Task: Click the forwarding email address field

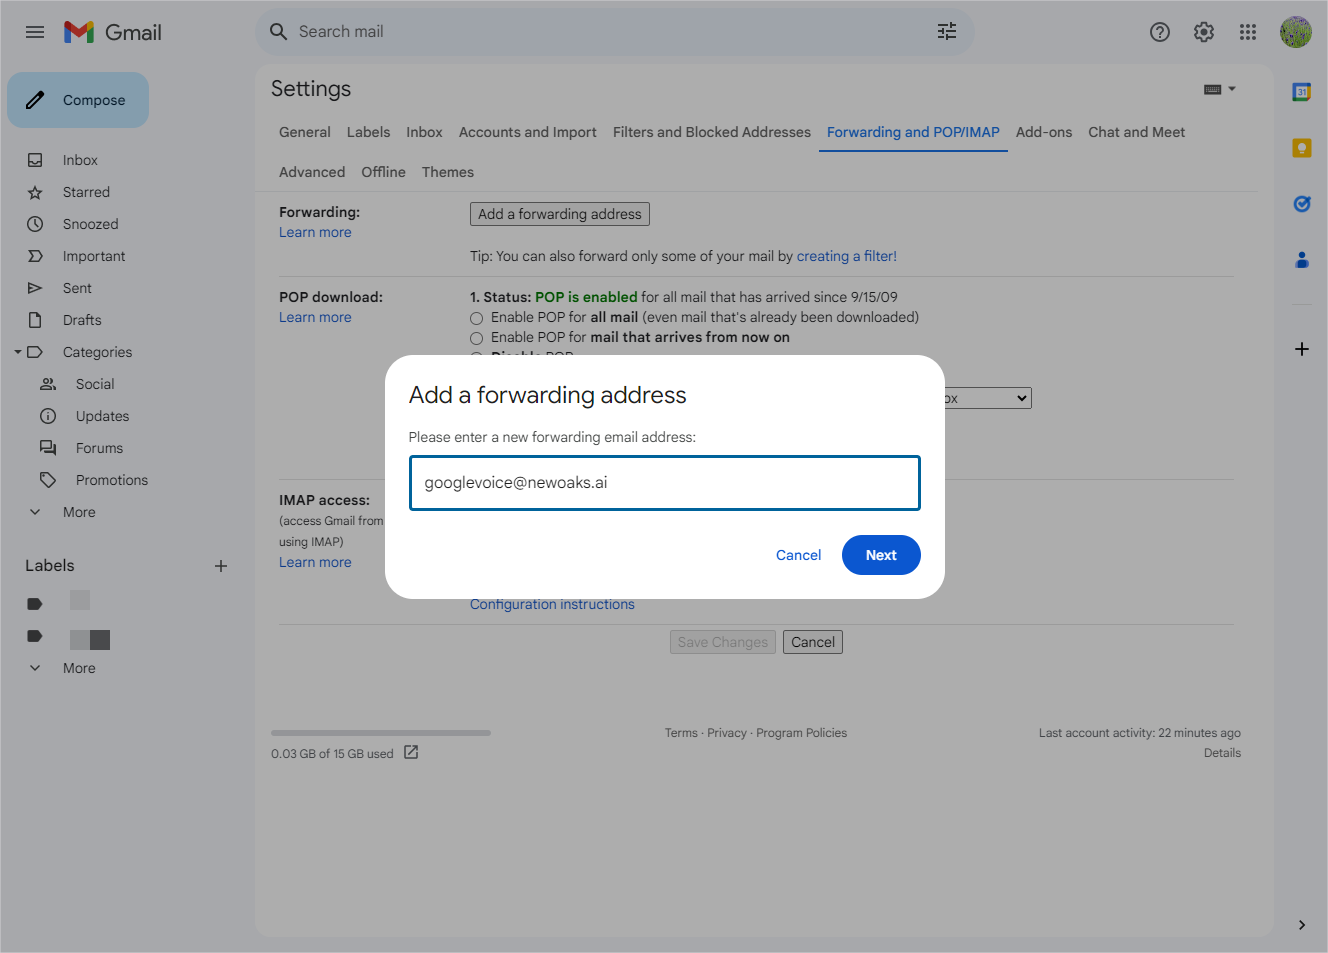Action: 664,483
